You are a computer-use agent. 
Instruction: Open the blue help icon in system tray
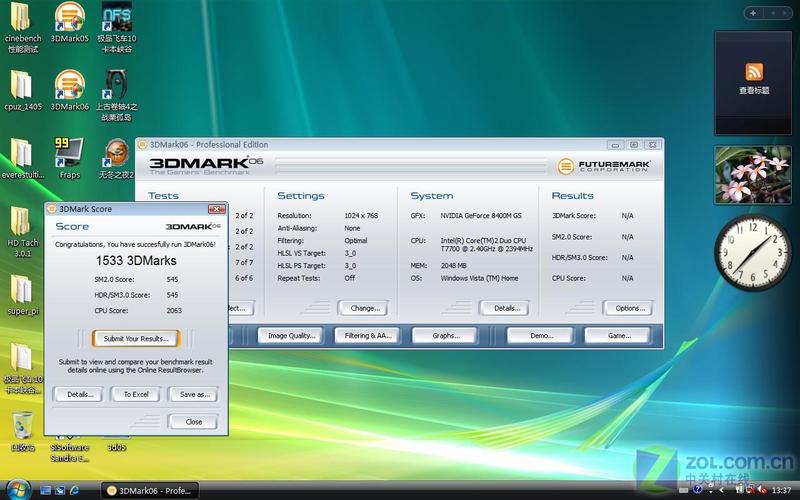(x=697, y=489)
